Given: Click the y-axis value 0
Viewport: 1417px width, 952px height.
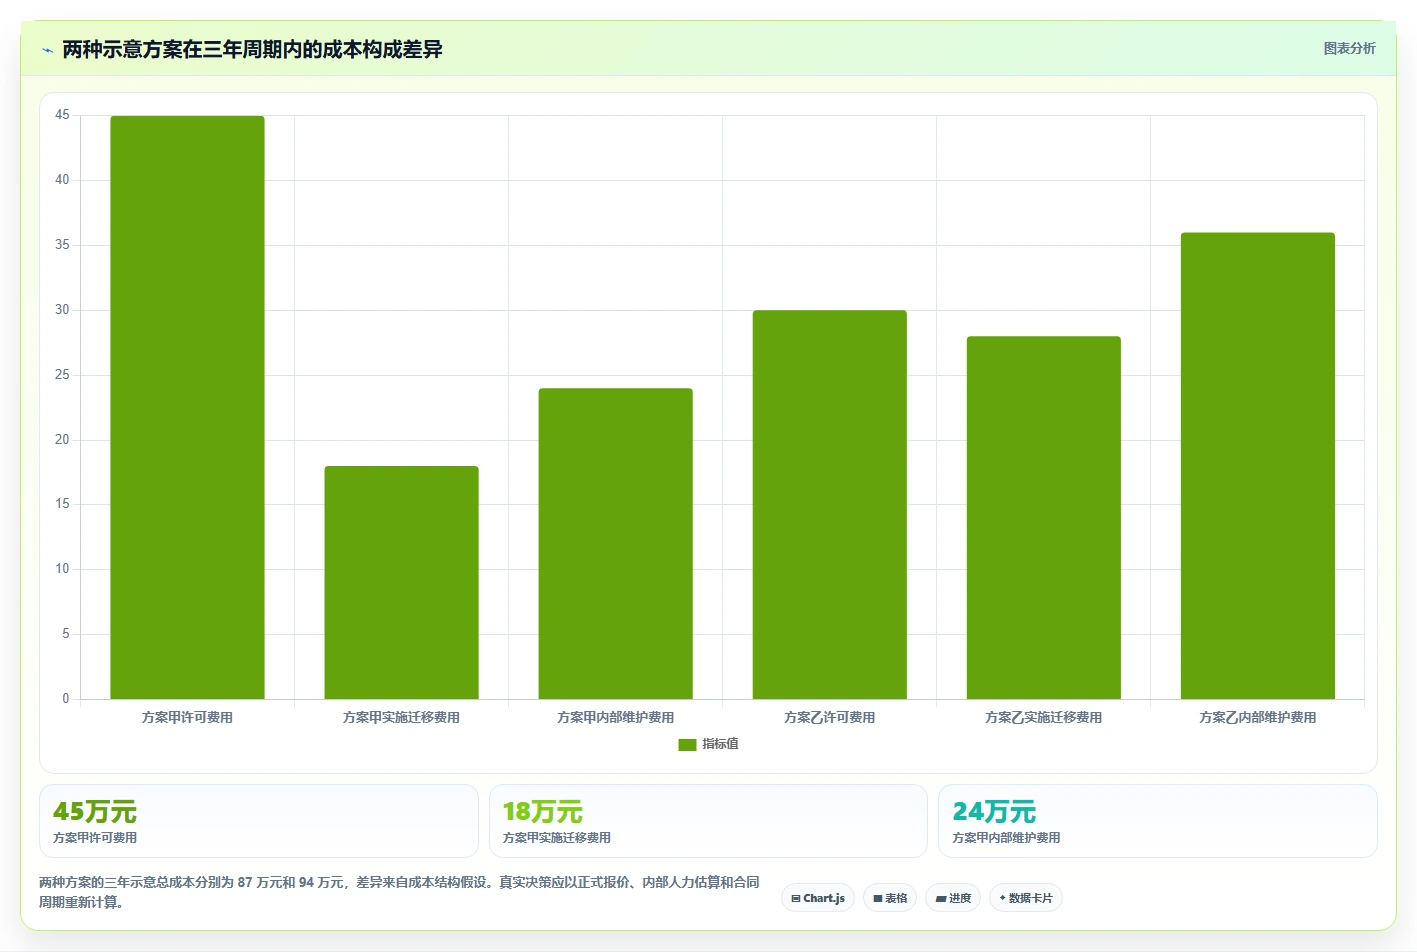Looking at the screenshot, I should click(66, 699).
